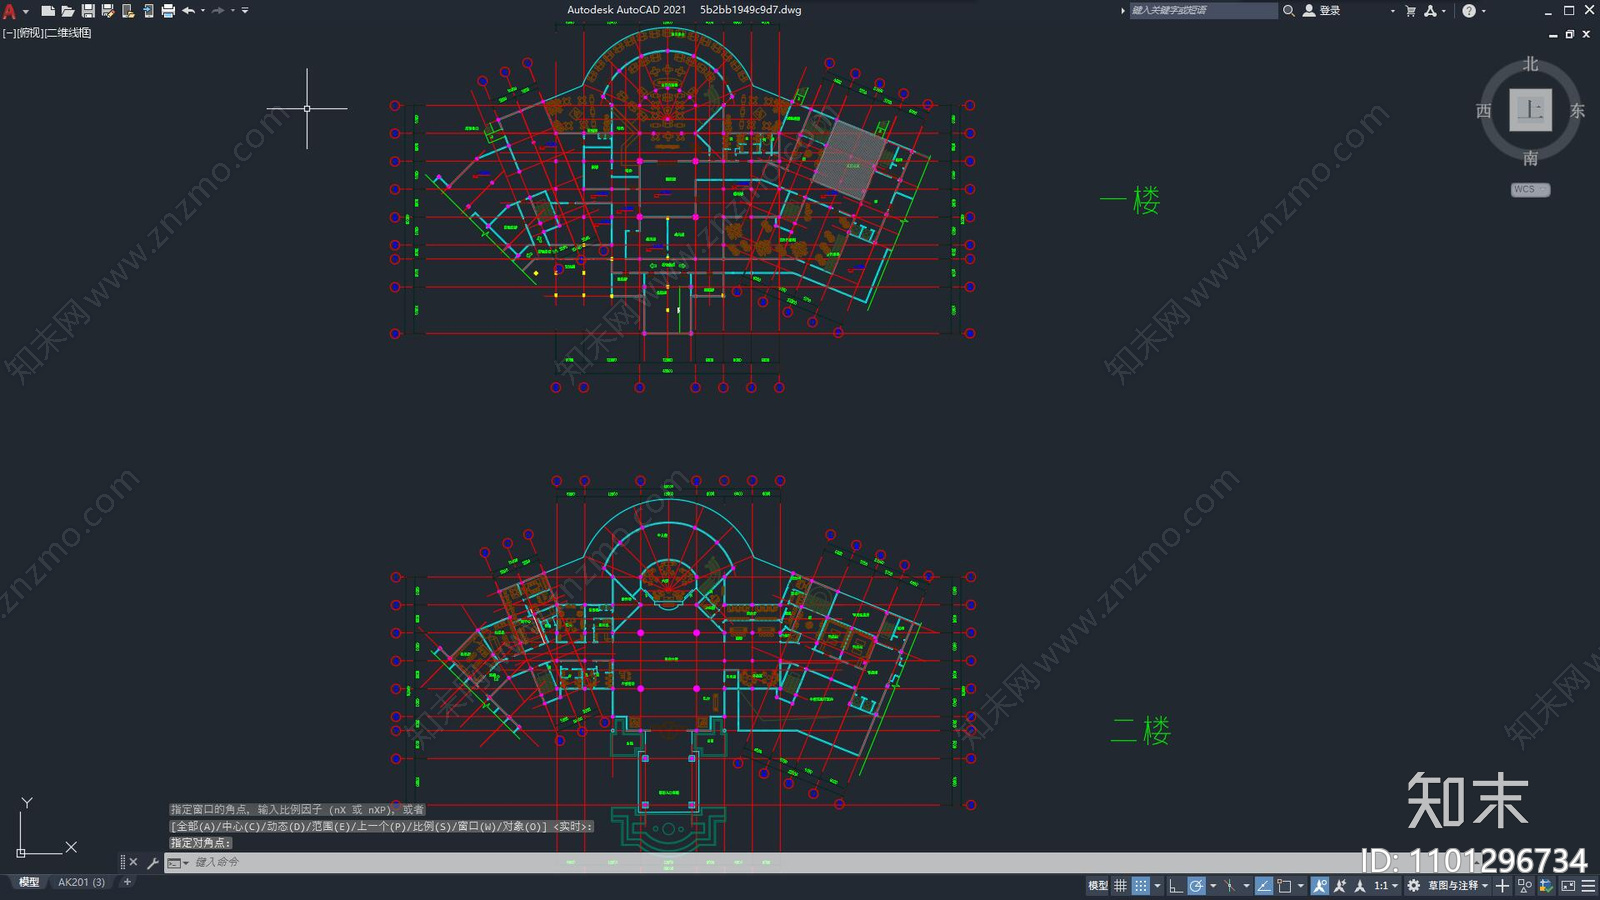Rotate view to 北 on ViewCube
This screenshot has height=900, width=1600.
coord(1530,64)
